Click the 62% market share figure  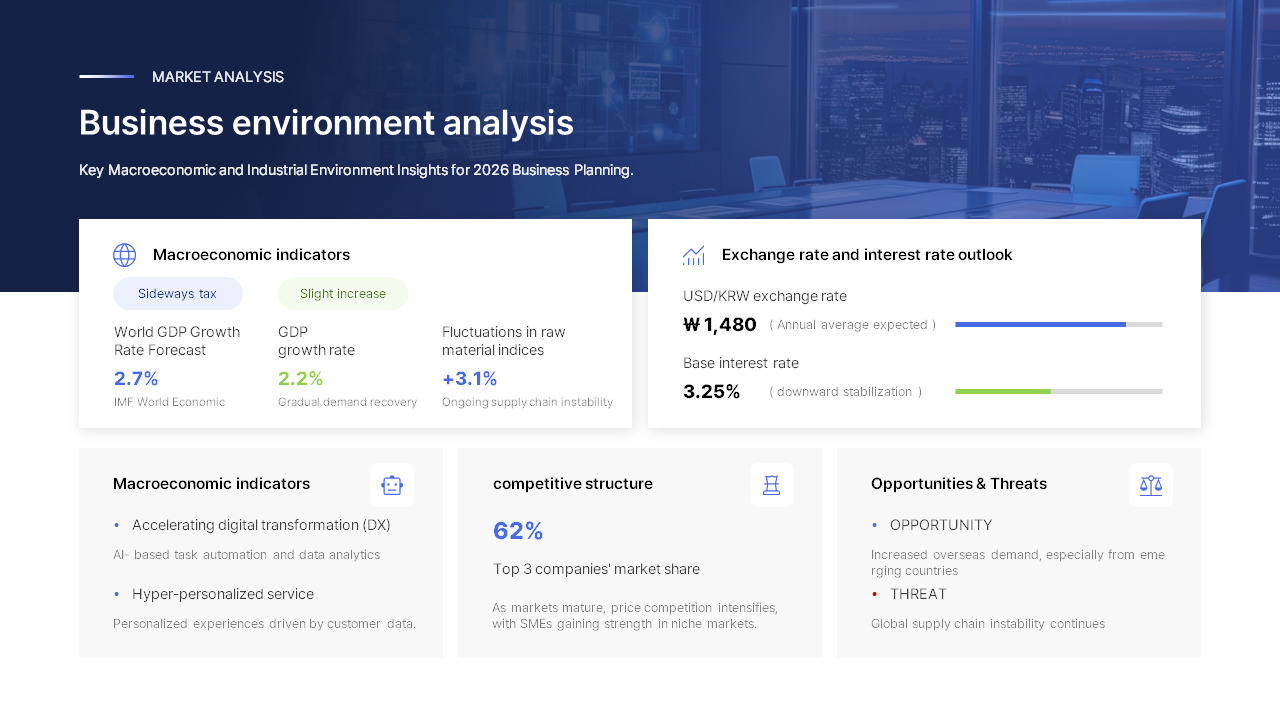coord(518,531)
